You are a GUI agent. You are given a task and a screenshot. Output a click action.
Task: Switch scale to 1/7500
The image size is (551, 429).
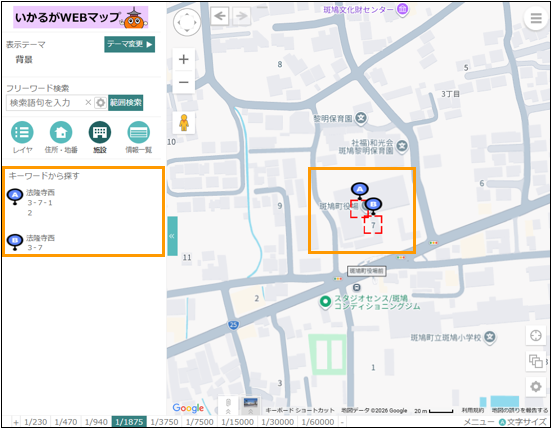tap(200, 422)
